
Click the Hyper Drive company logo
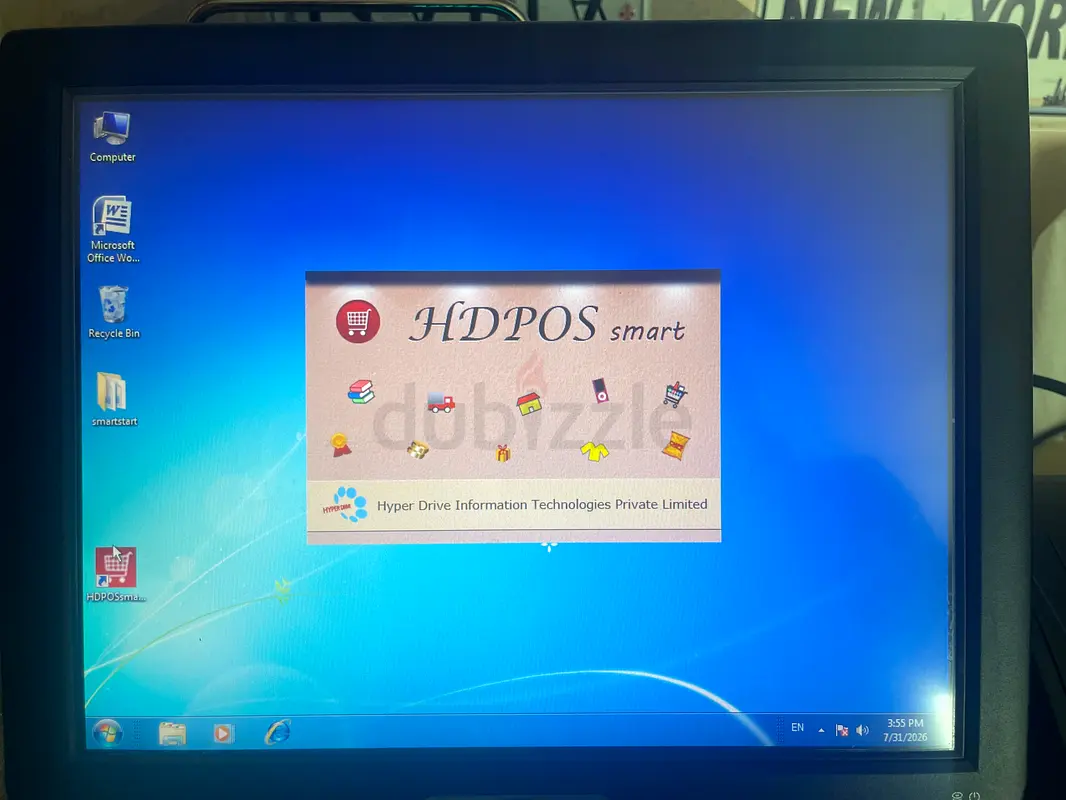coord(345,504)
